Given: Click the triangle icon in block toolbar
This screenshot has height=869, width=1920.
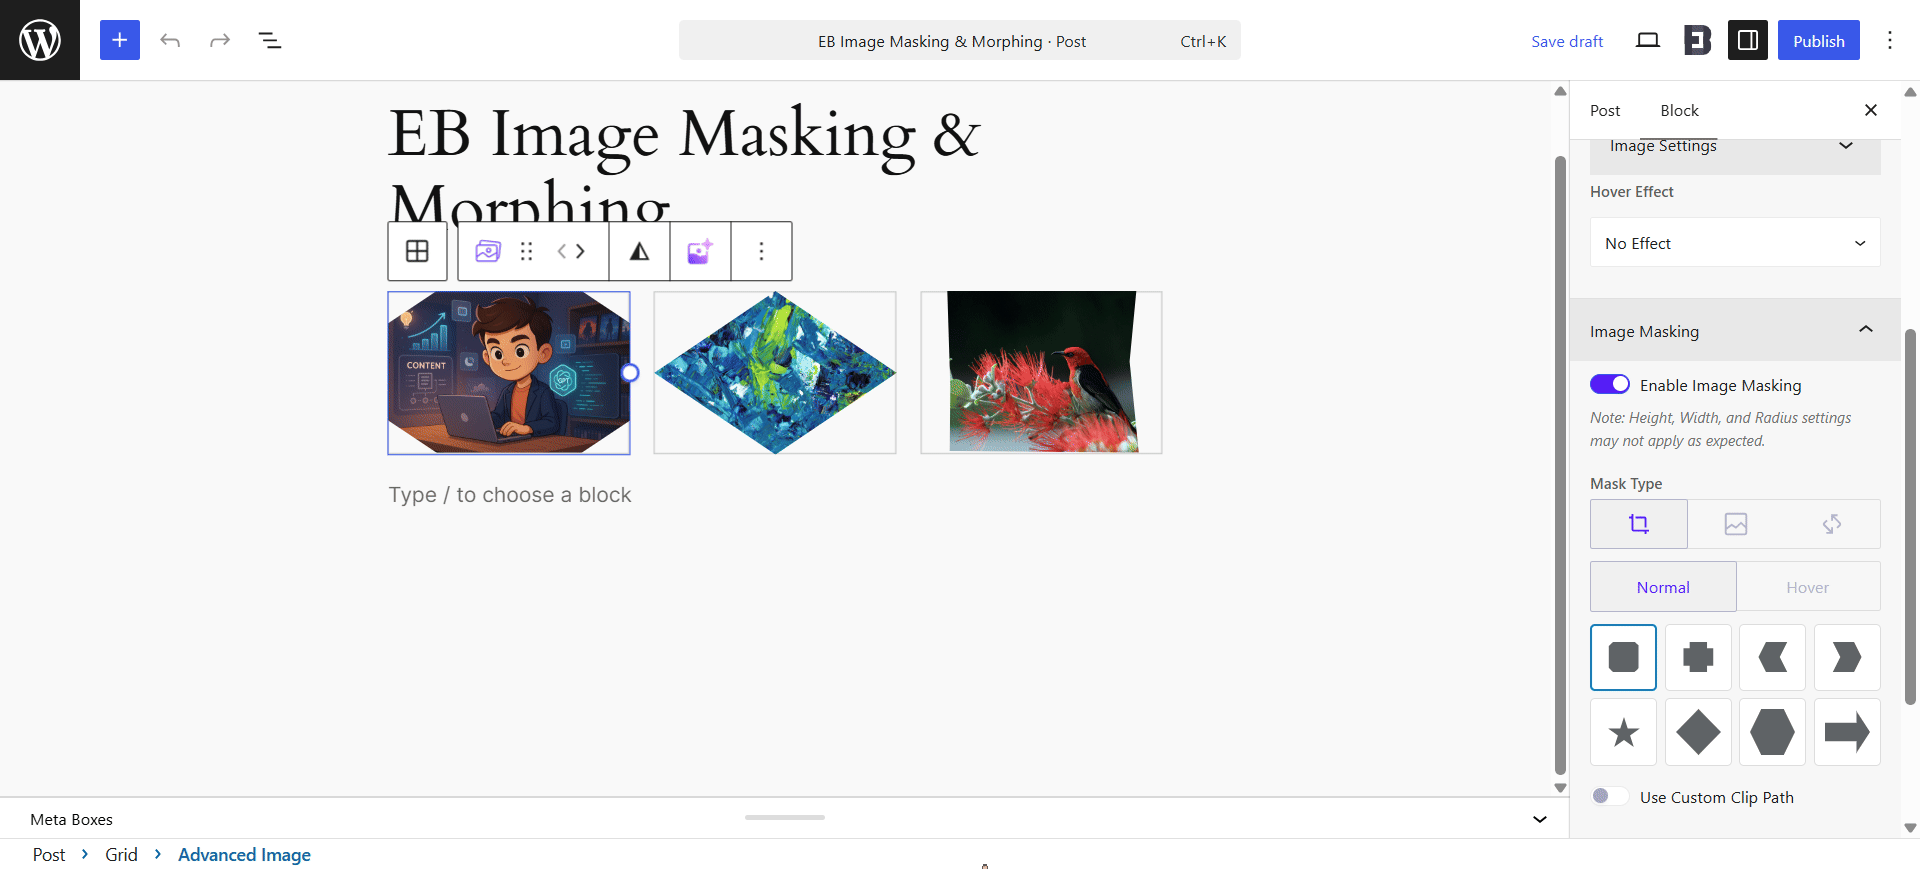Looking at the screenshot, I should pos(639,251).
